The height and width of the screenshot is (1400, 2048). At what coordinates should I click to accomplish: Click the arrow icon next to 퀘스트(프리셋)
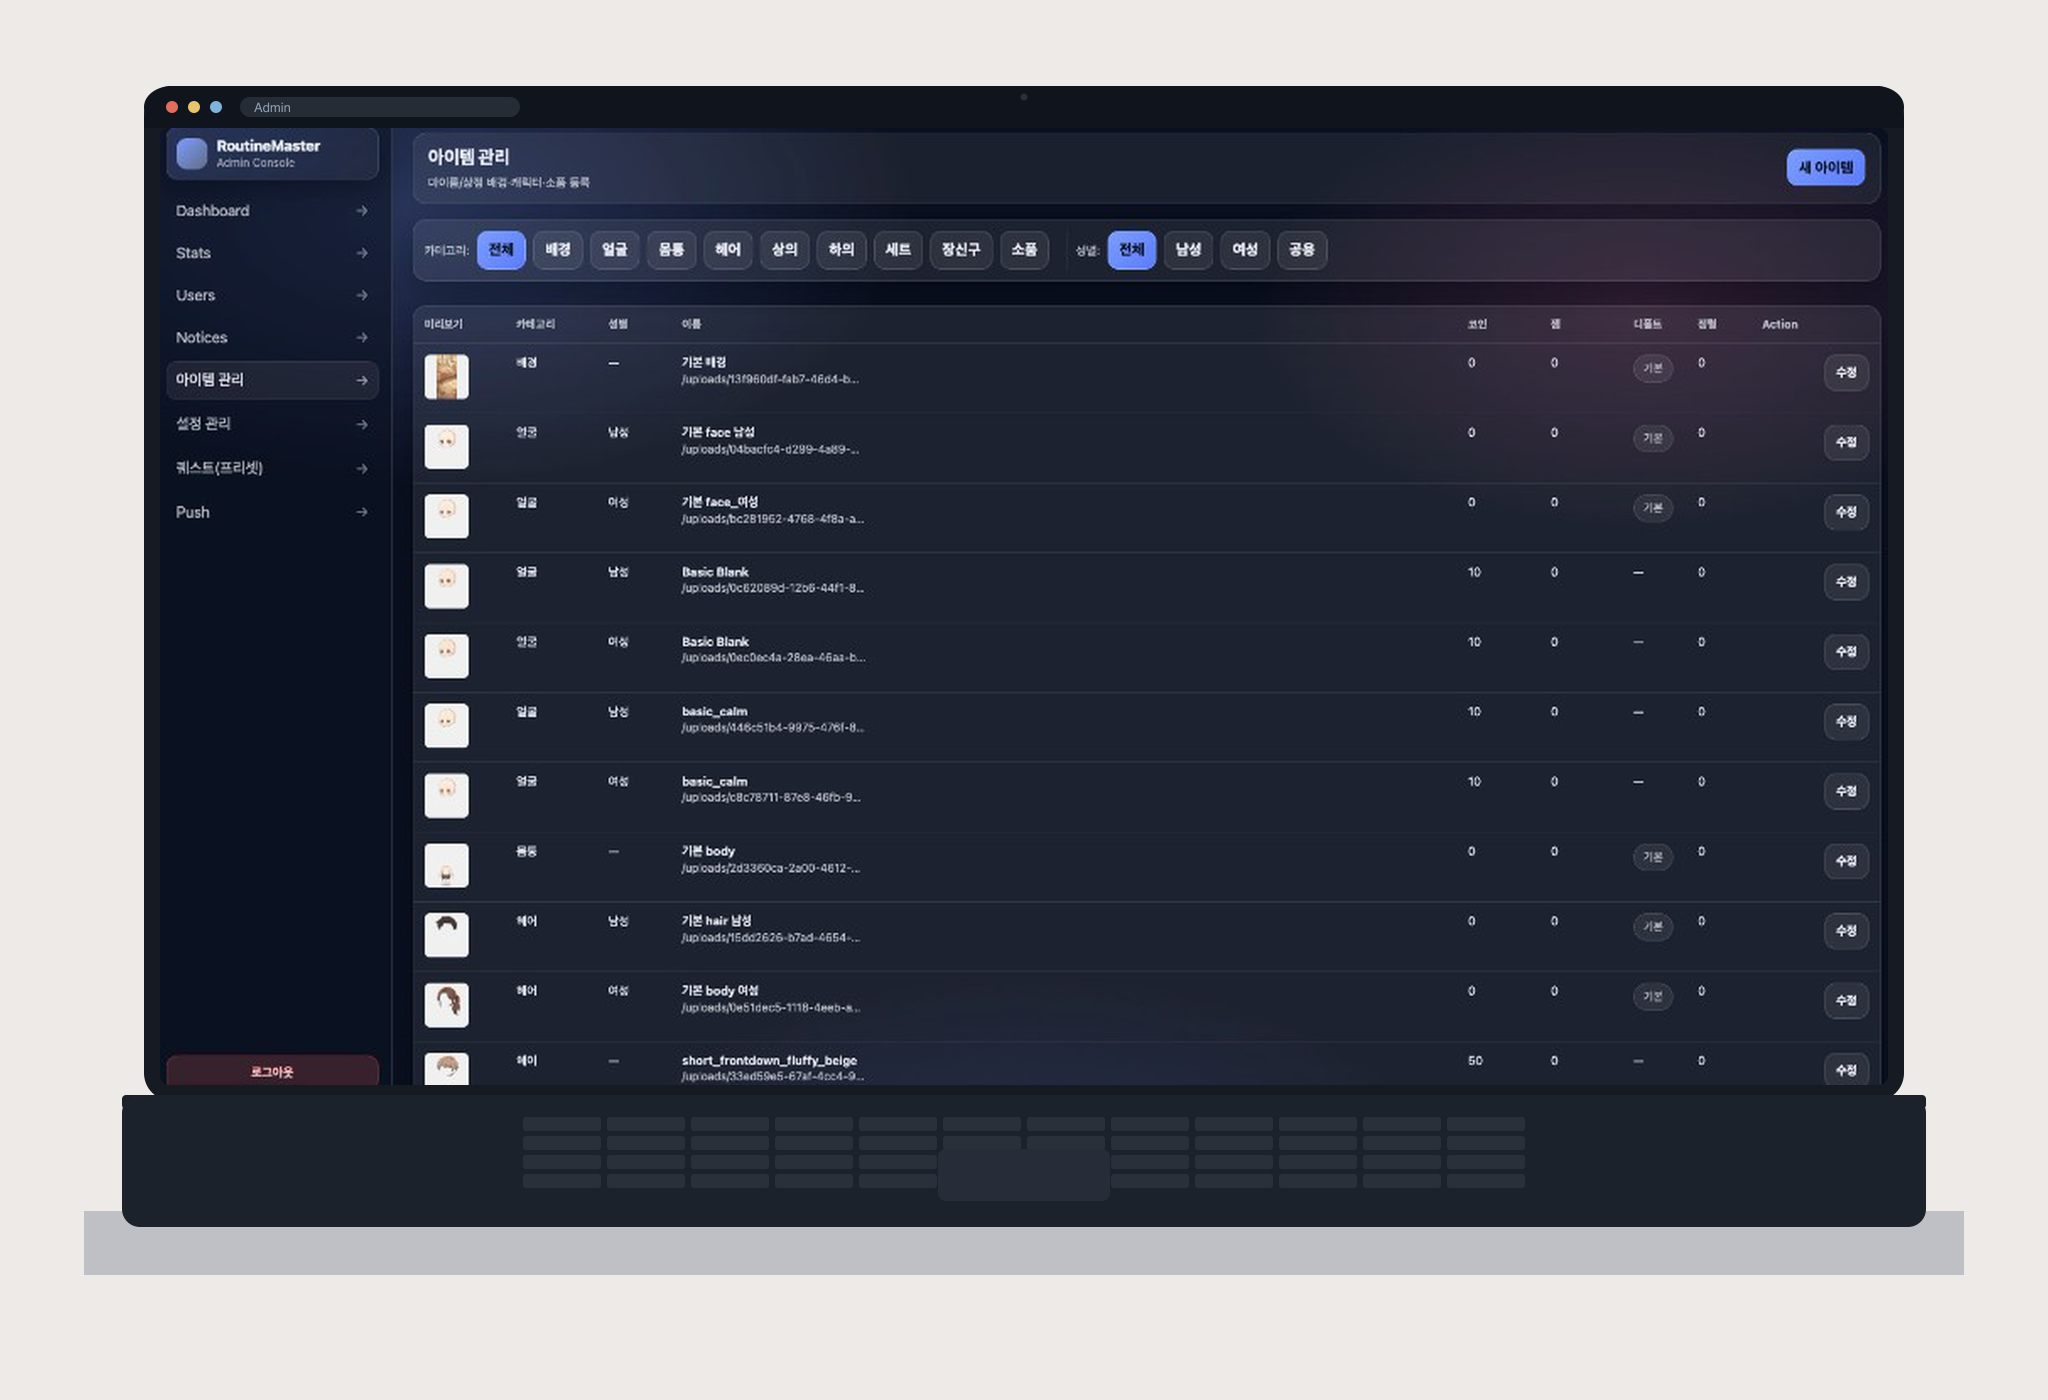pyautogui.click(x=362, y=468)
